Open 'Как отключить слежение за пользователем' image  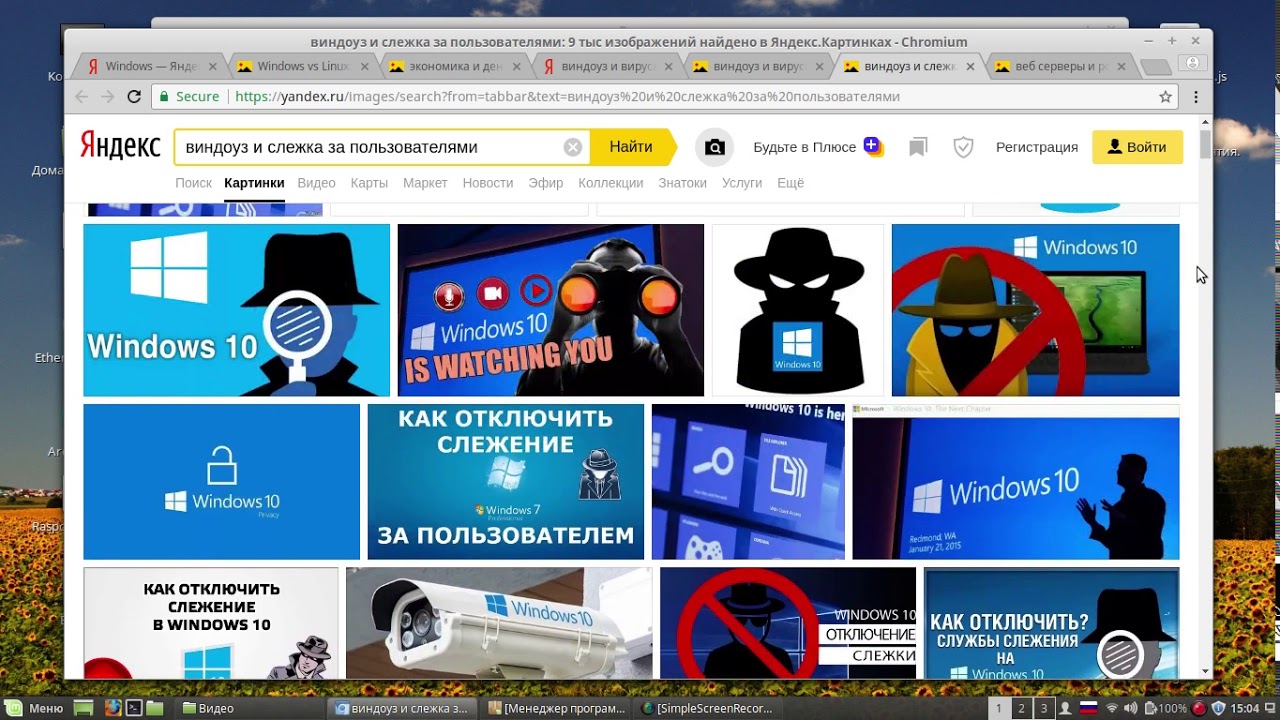506,482
